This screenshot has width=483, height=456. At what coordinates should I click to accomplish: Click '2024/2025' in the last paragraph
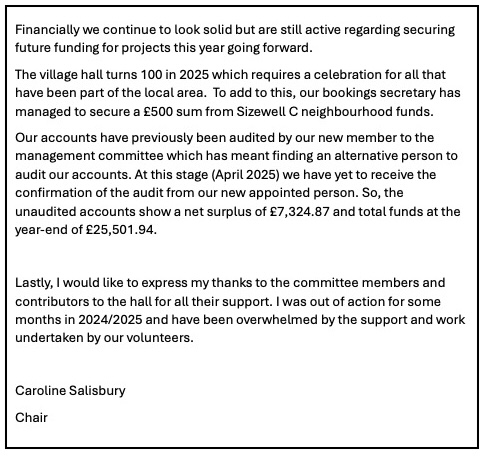tap(110, 320)
